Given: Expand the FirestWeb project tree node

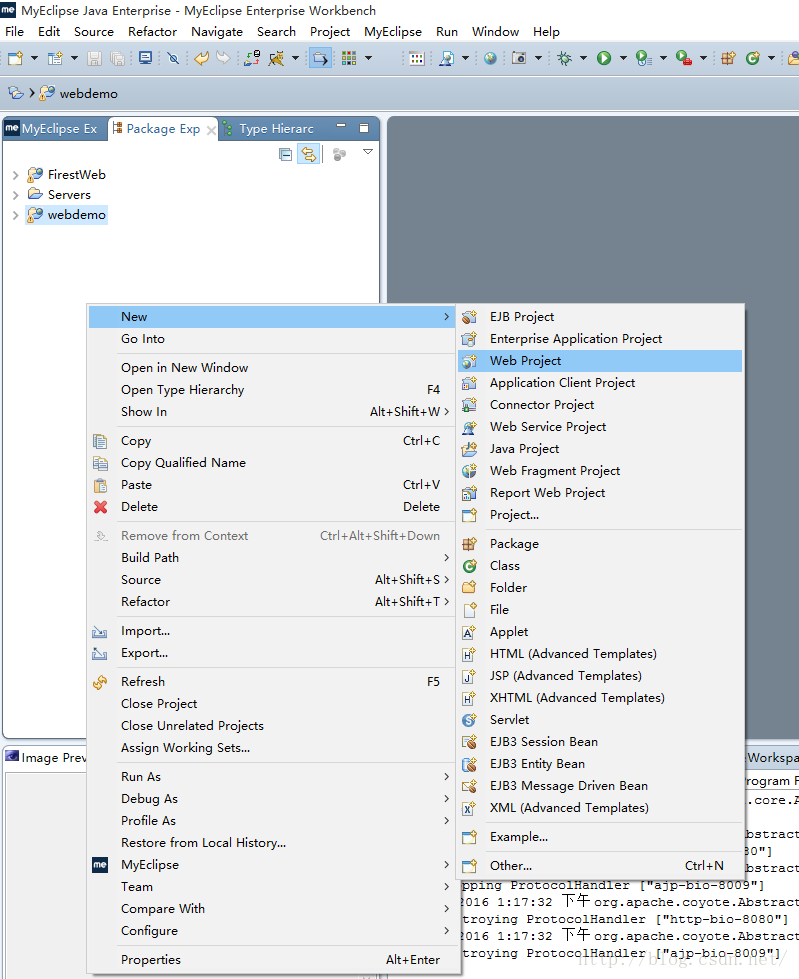Looking at the screenshot, I should (16, 175).
